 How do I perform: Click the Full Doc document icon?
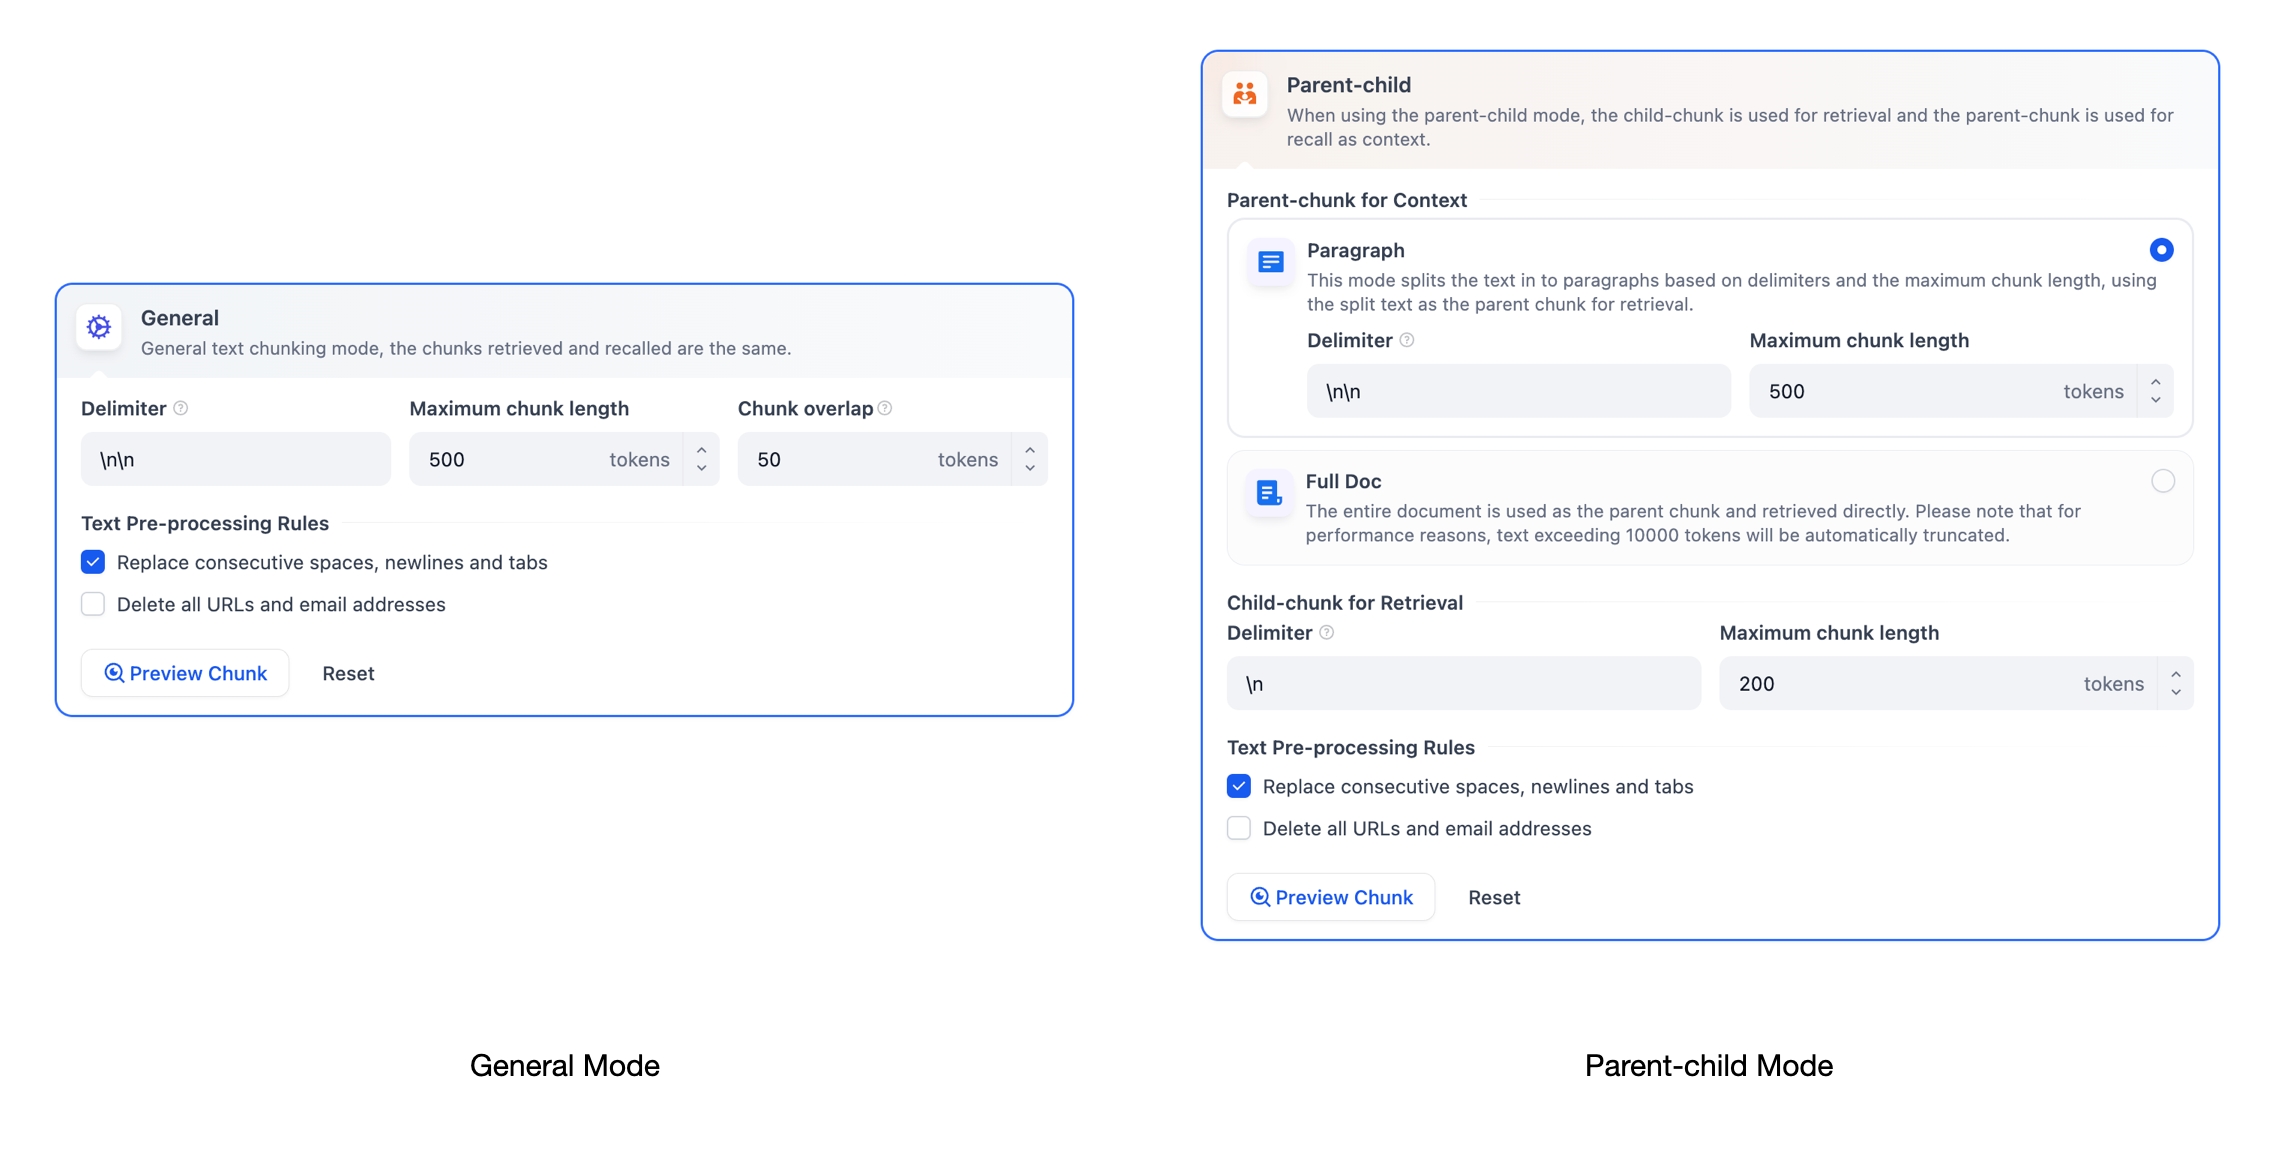click(x=1269, y=493)
